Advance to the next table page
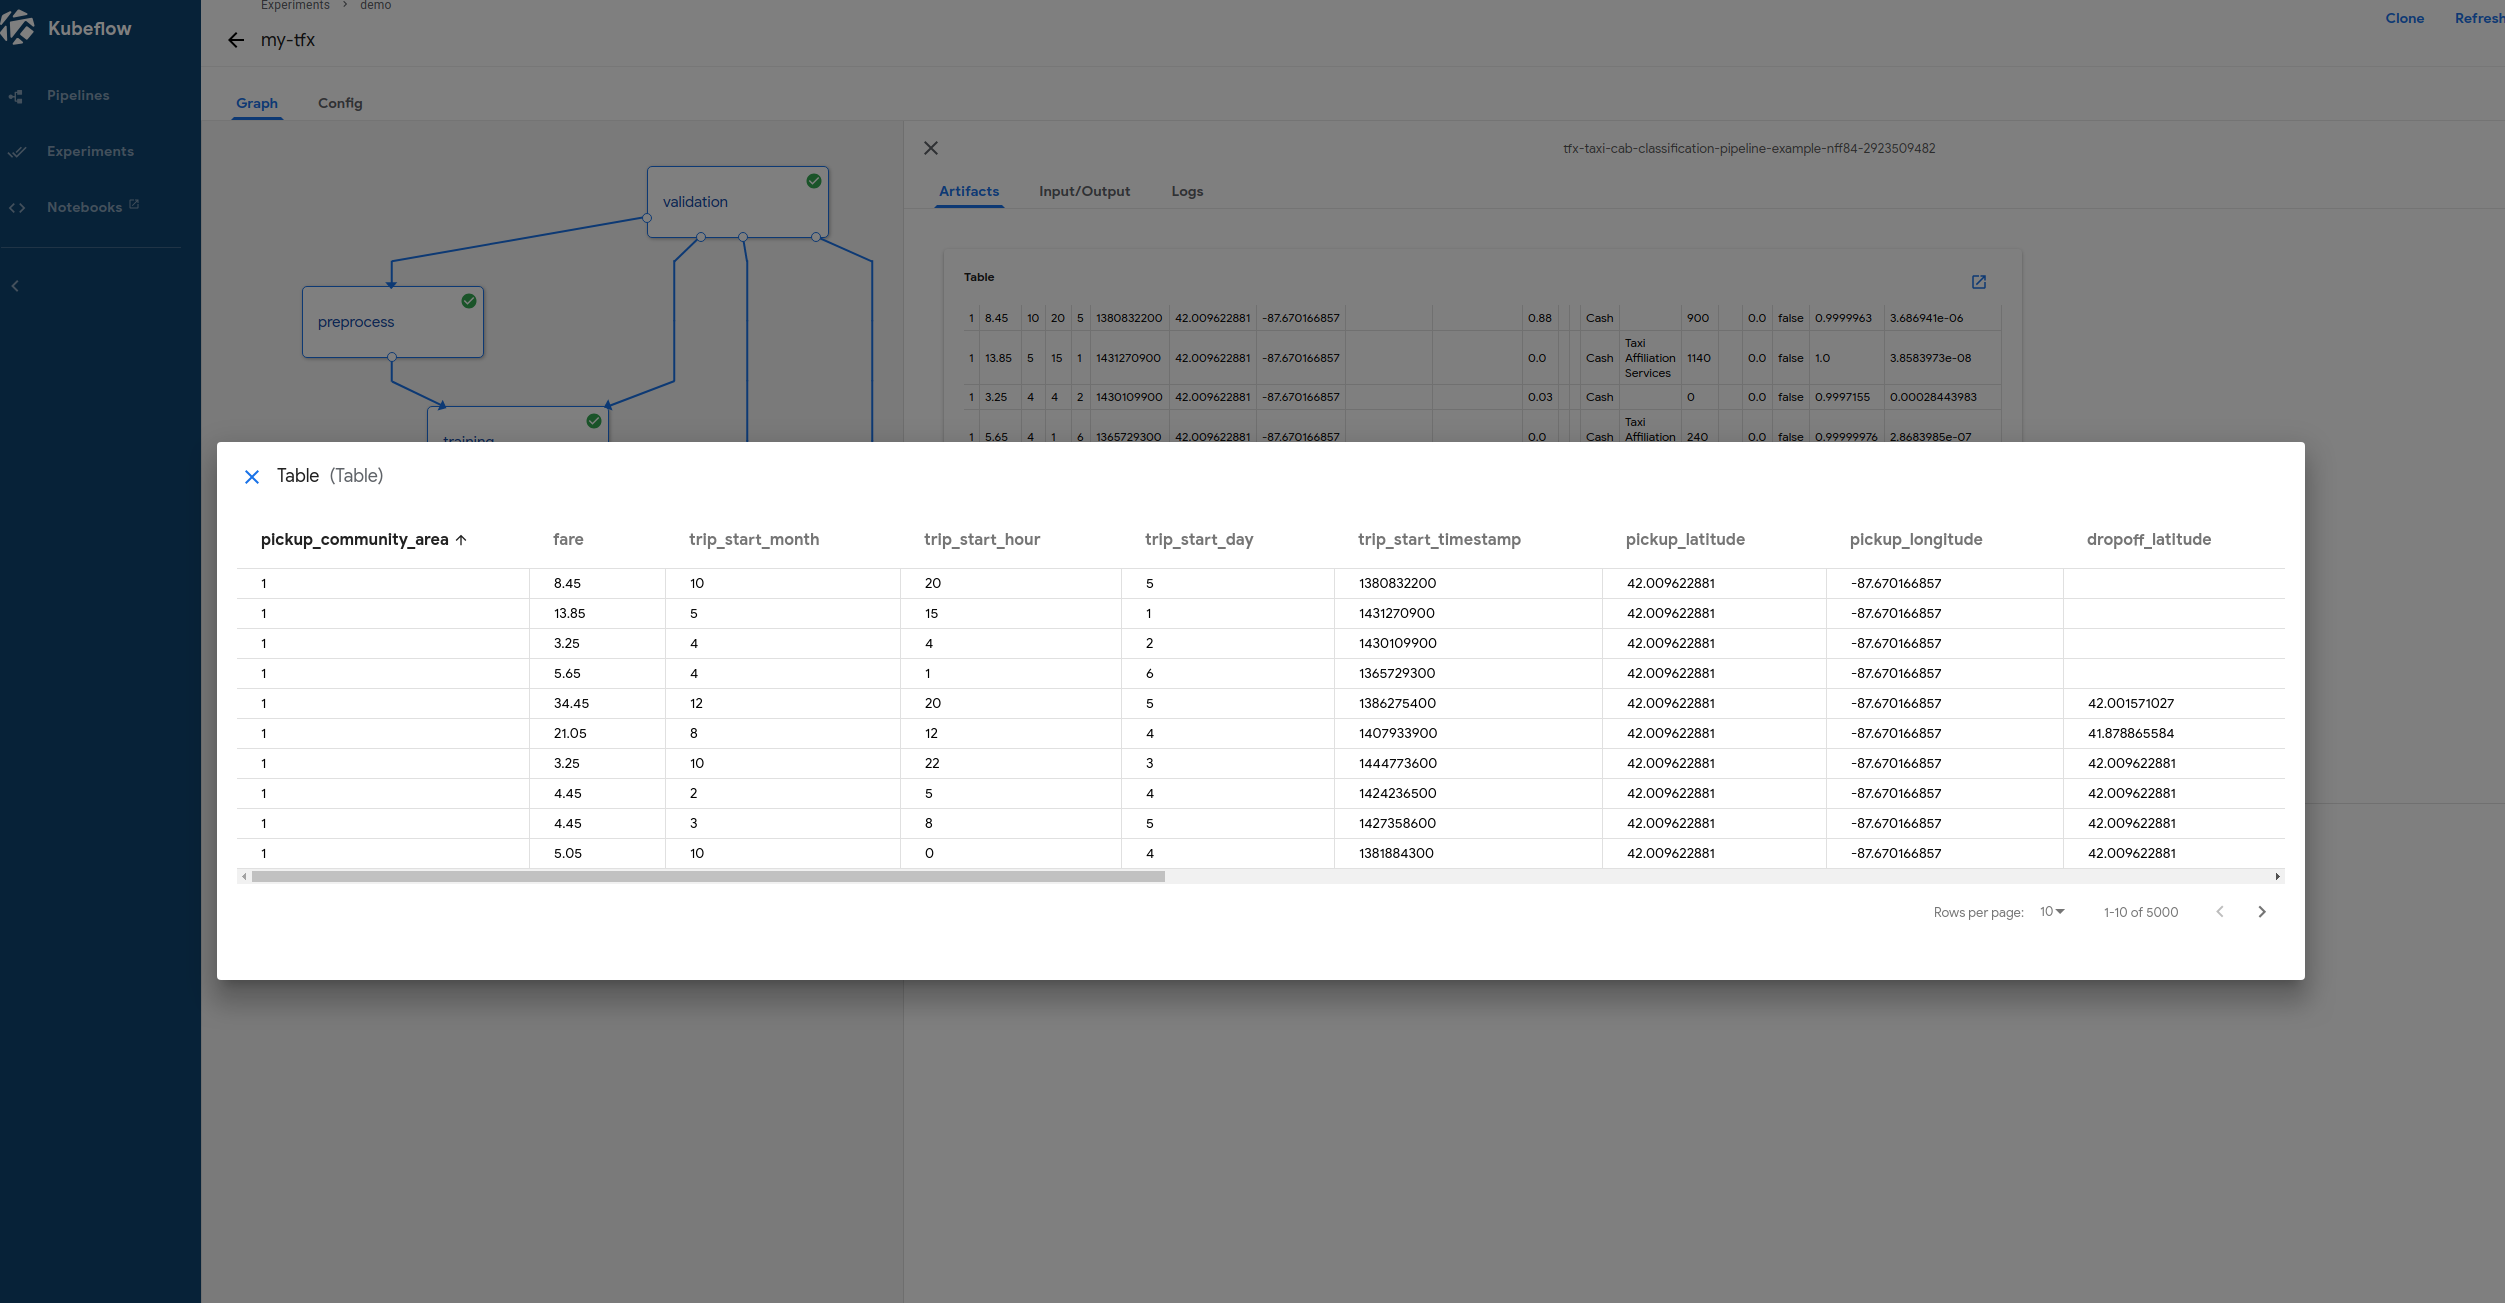 (x=2262, y=911)
